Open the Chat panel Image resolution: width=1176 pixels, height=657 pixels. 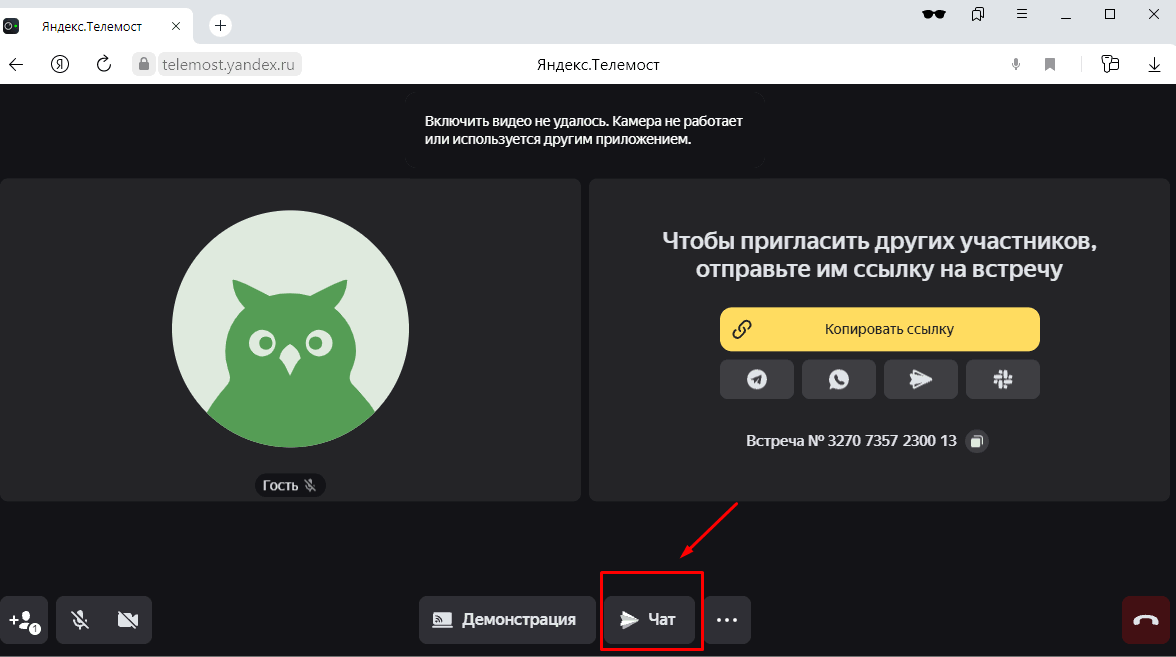(x=650, y=620)
